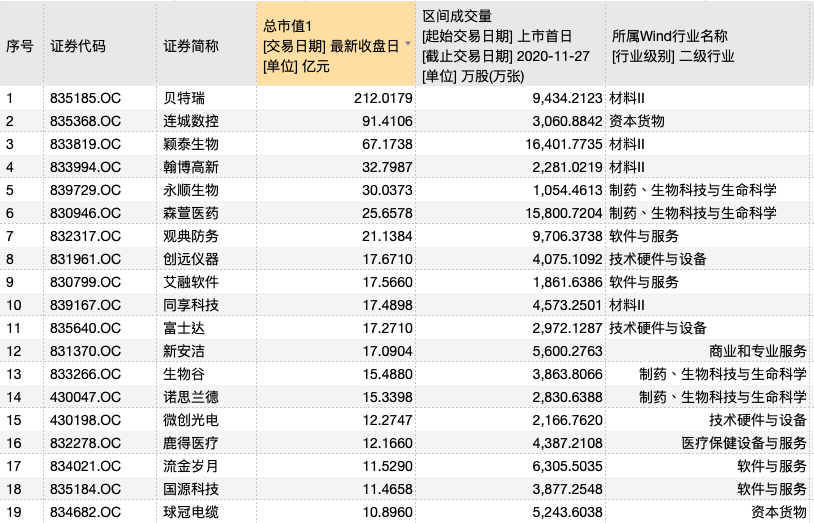Click volume cell 9,706.3738
814x523 pixels.
click(567, 236)
